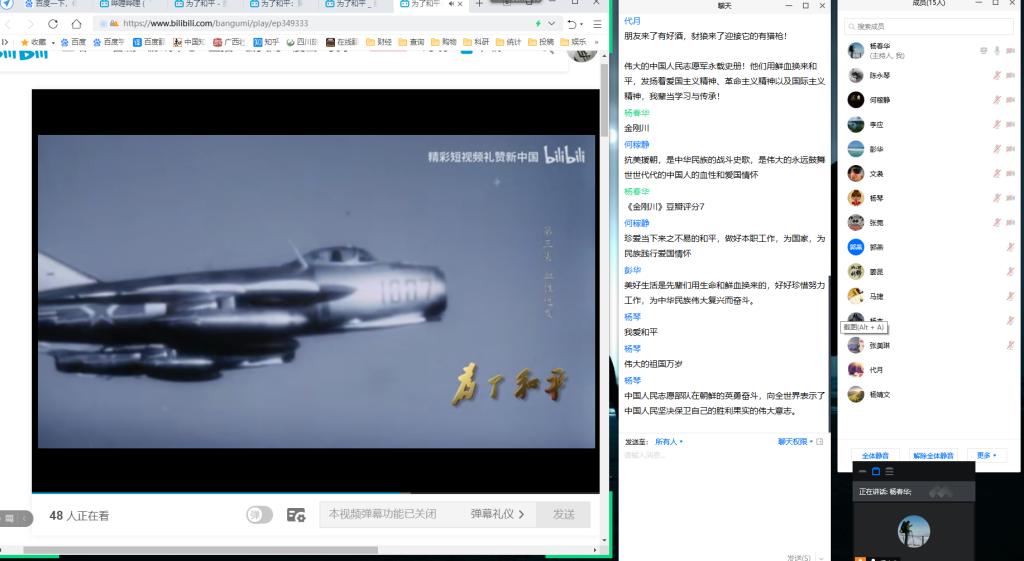Unmute 马捷's muted microphone icon
1024x561 pixels.
click(1010, 296)
